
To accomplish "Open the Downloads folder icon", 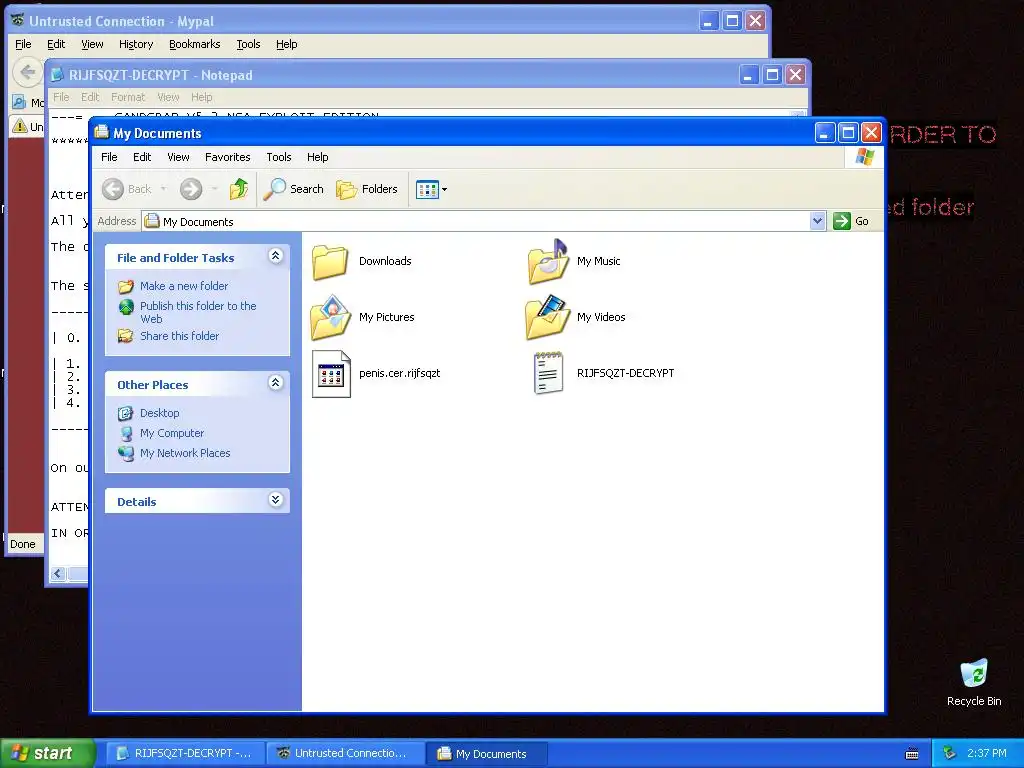I will click(330, 262).
